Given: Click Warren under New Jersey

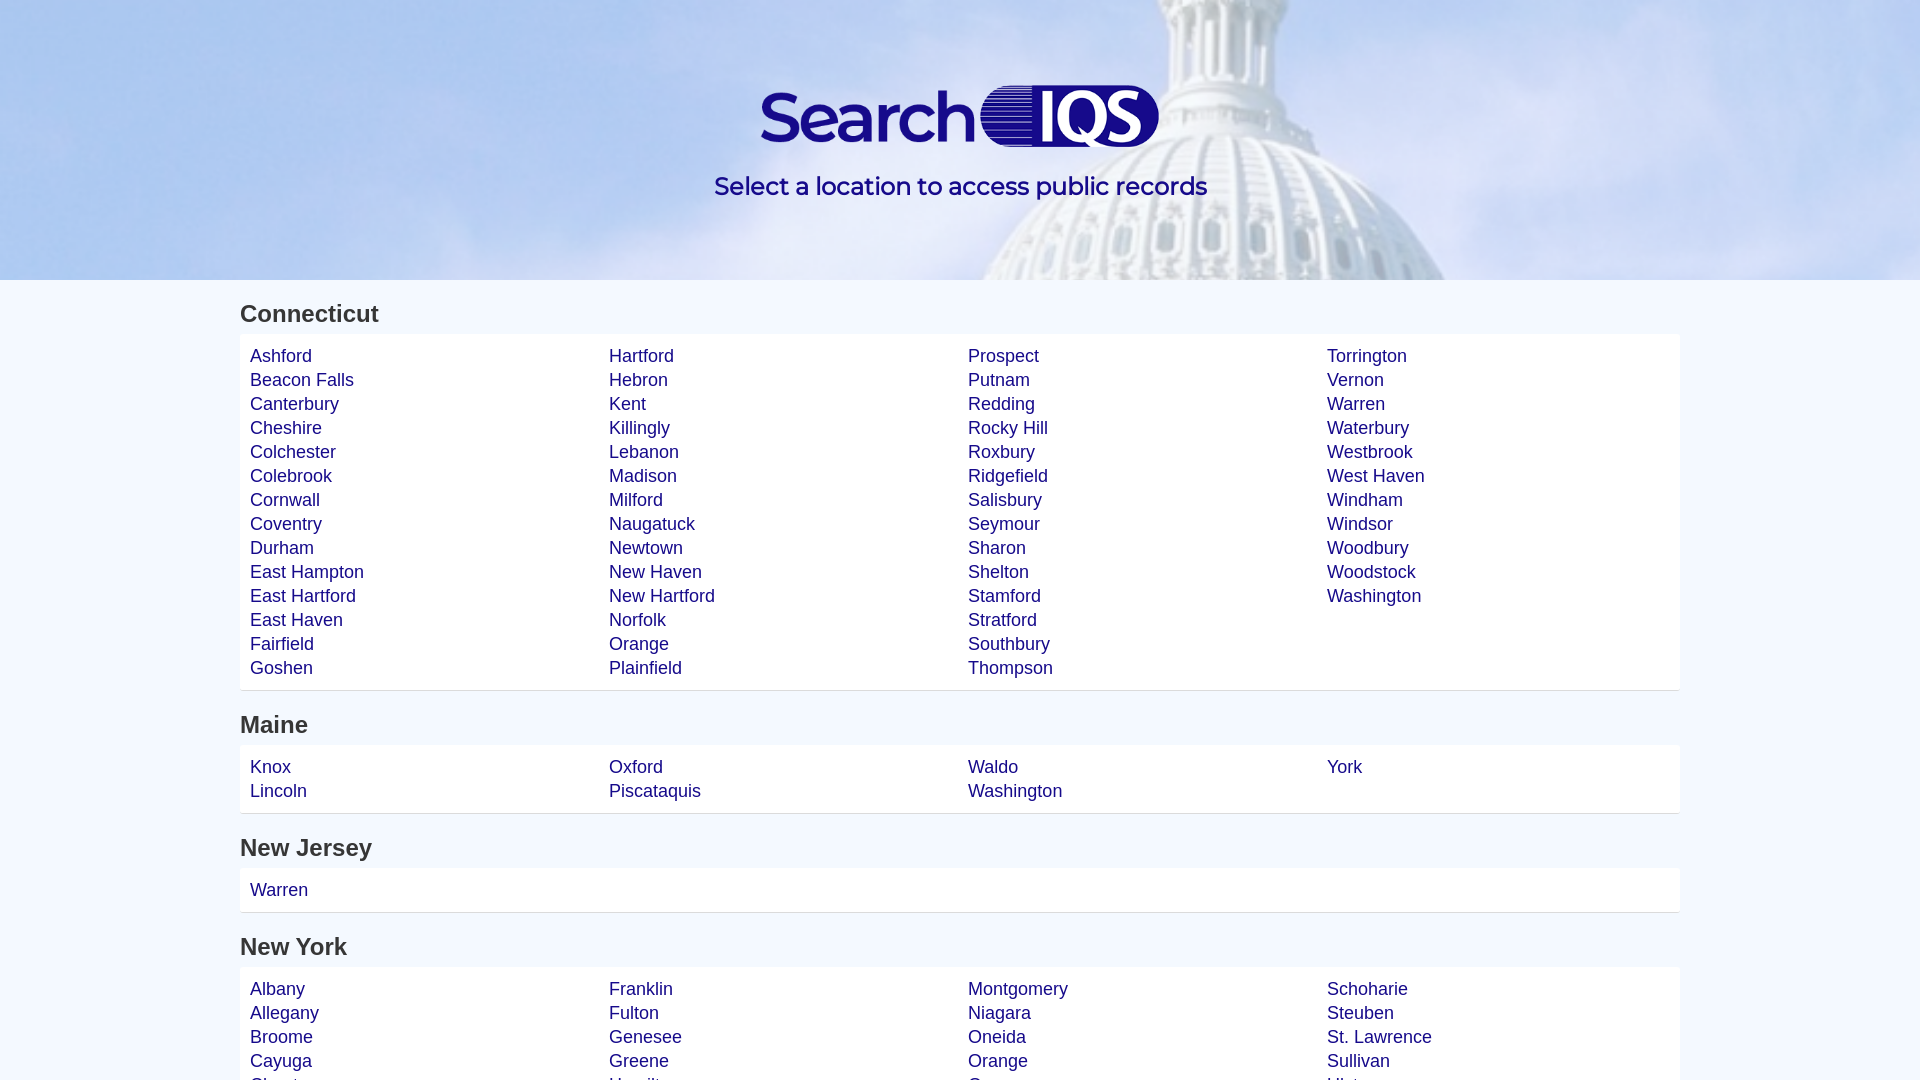Looking at the screenshot, I should point(279,890).
